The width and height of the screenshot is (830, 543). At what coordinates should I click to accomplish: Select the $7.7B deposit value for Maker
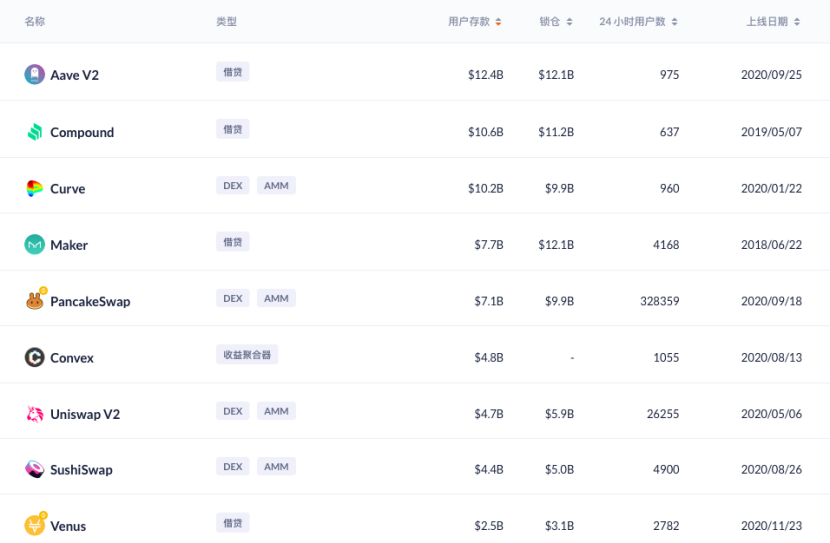point(489,245)
